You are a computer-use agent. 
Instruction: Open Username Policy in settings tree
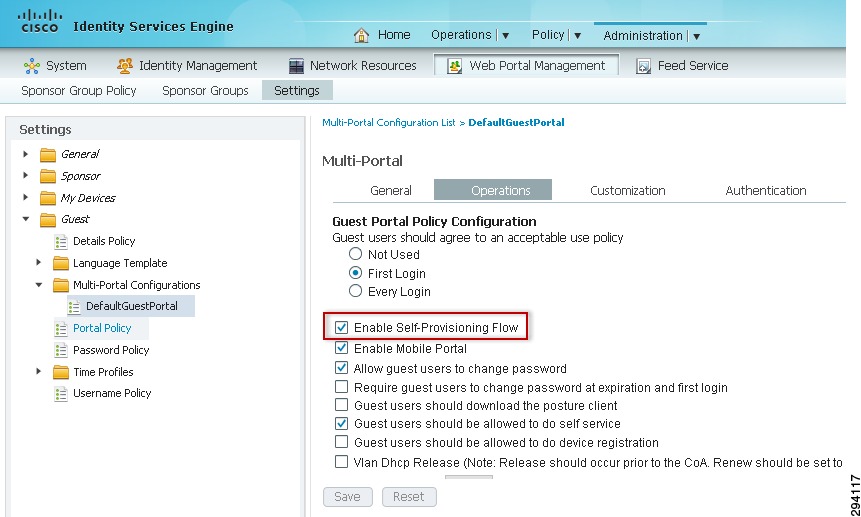(112, 393)
